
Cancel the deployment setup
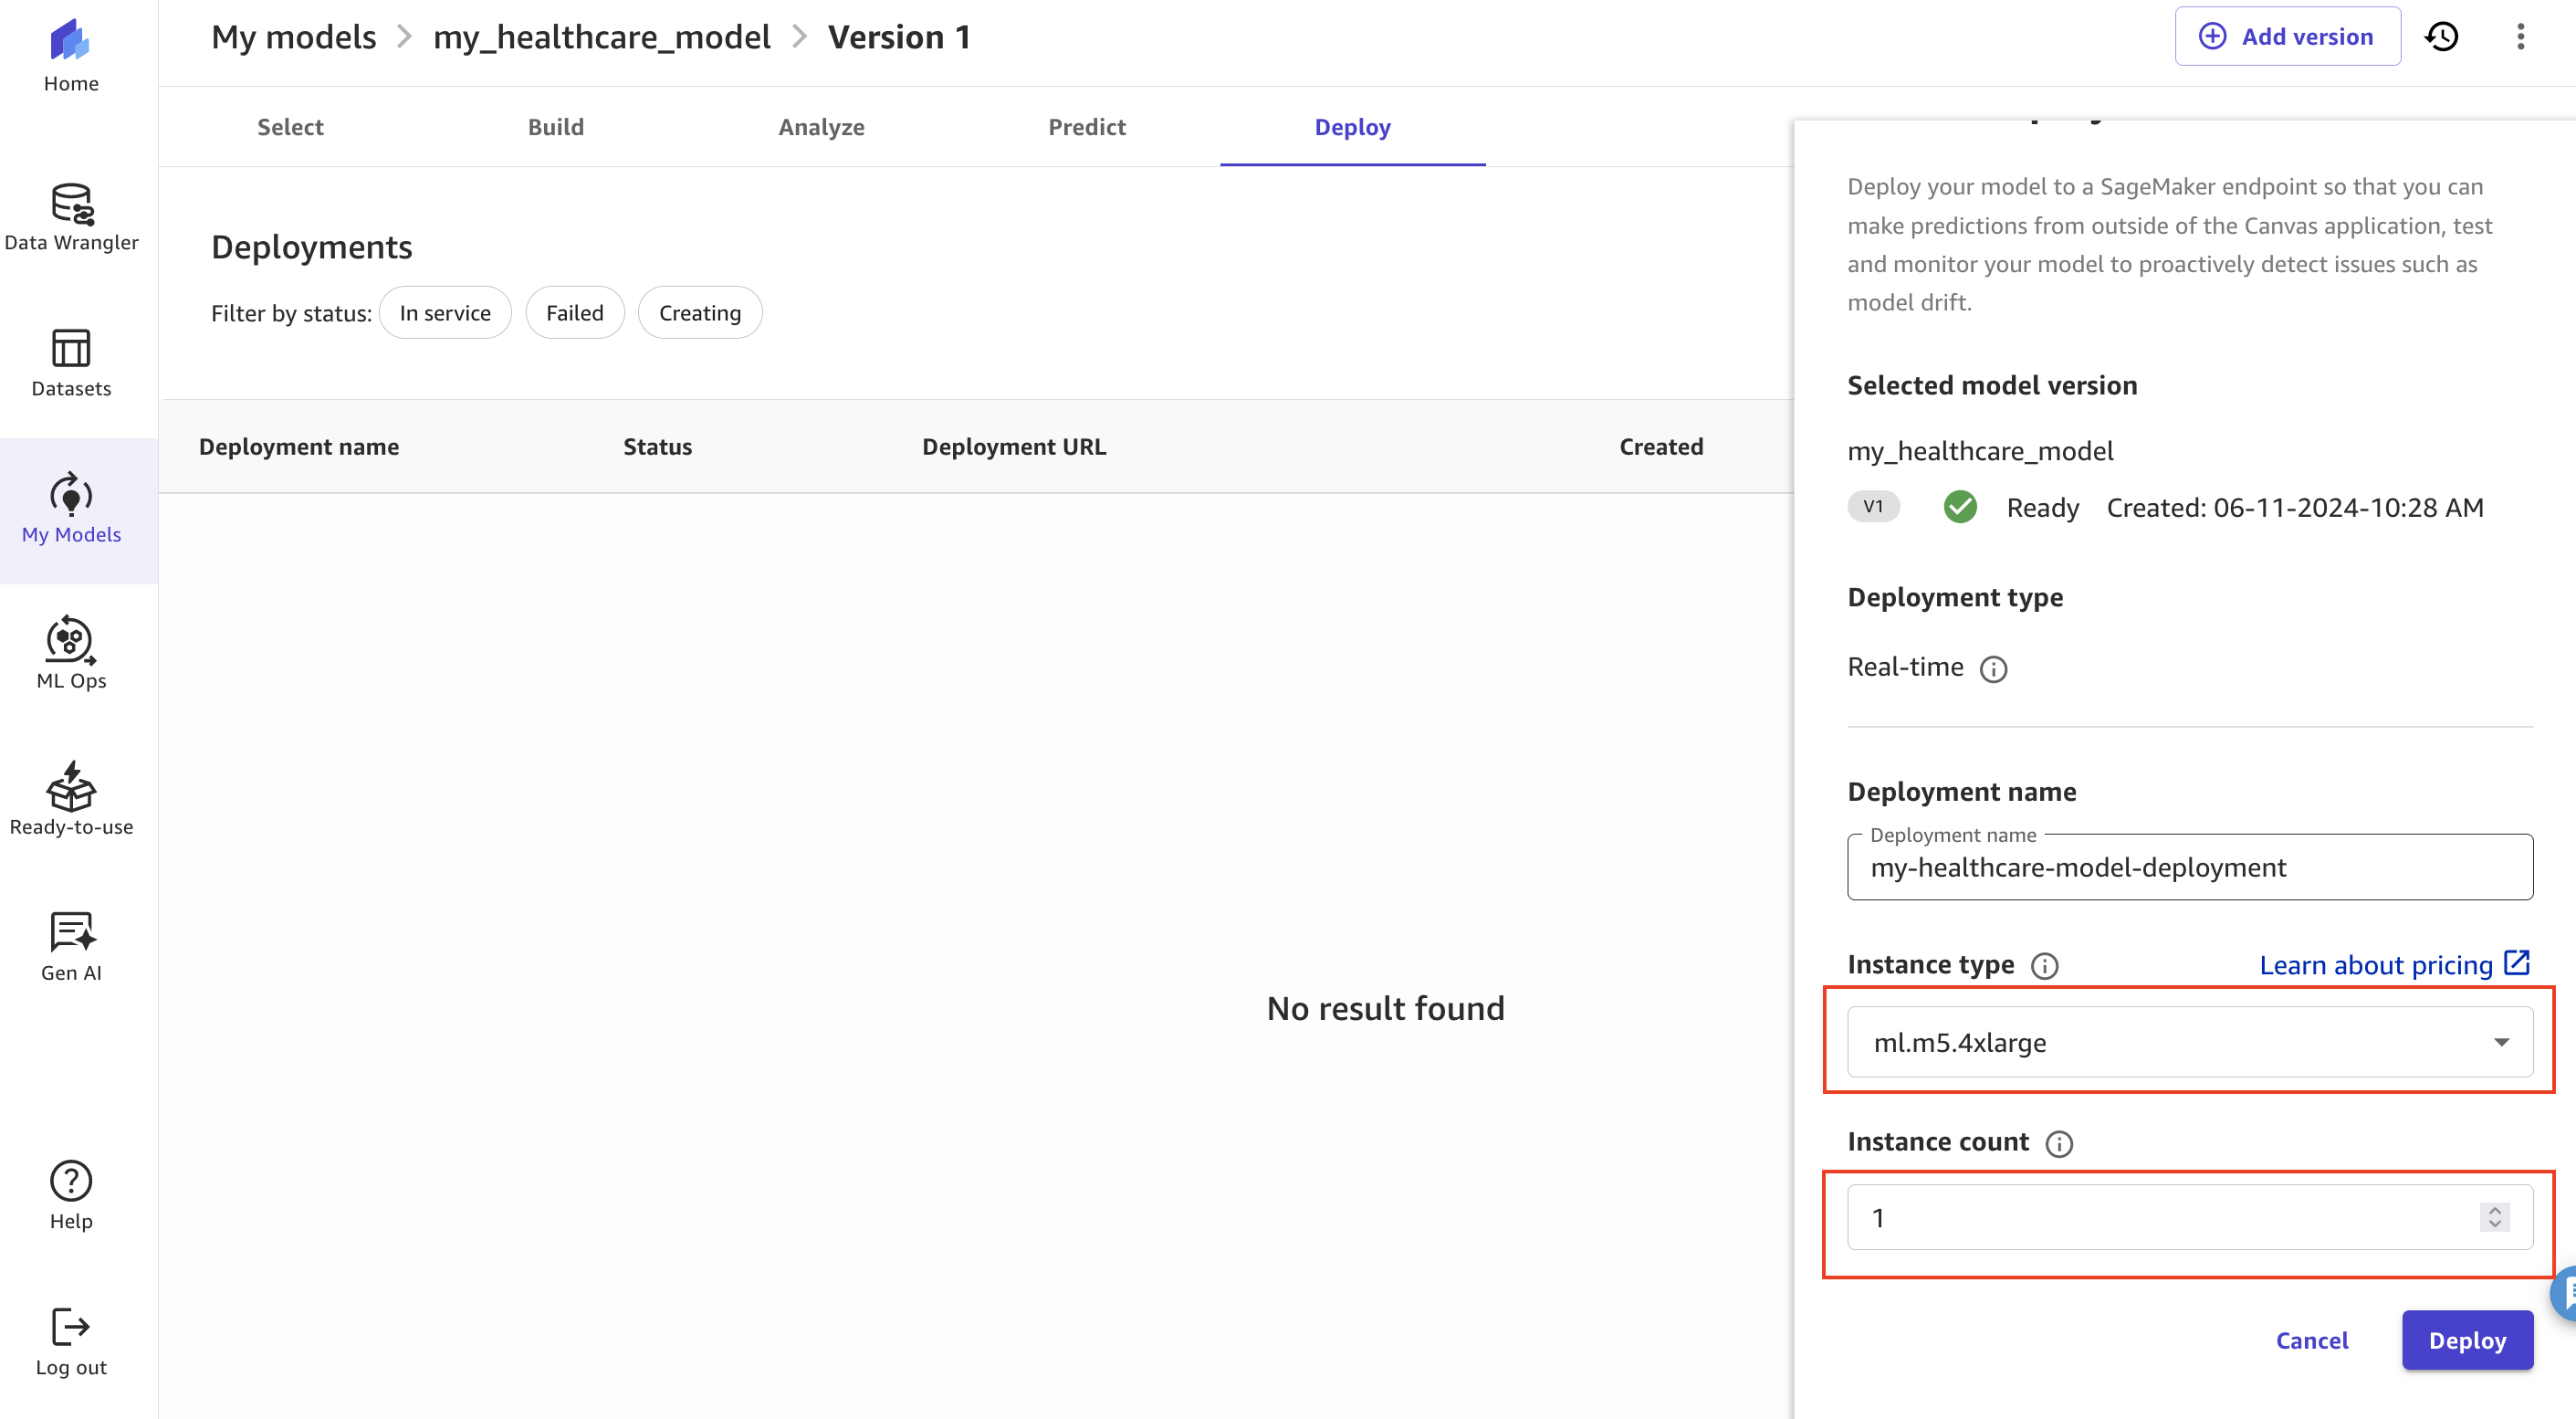click(2312, 1340)
